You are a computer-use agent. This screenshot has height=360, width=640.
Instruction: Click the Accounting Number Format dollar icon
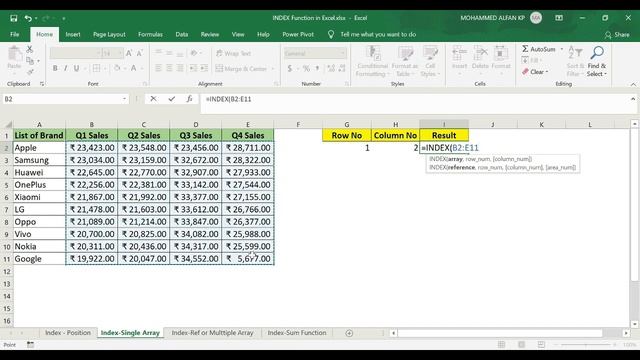(x=290, y=69)
